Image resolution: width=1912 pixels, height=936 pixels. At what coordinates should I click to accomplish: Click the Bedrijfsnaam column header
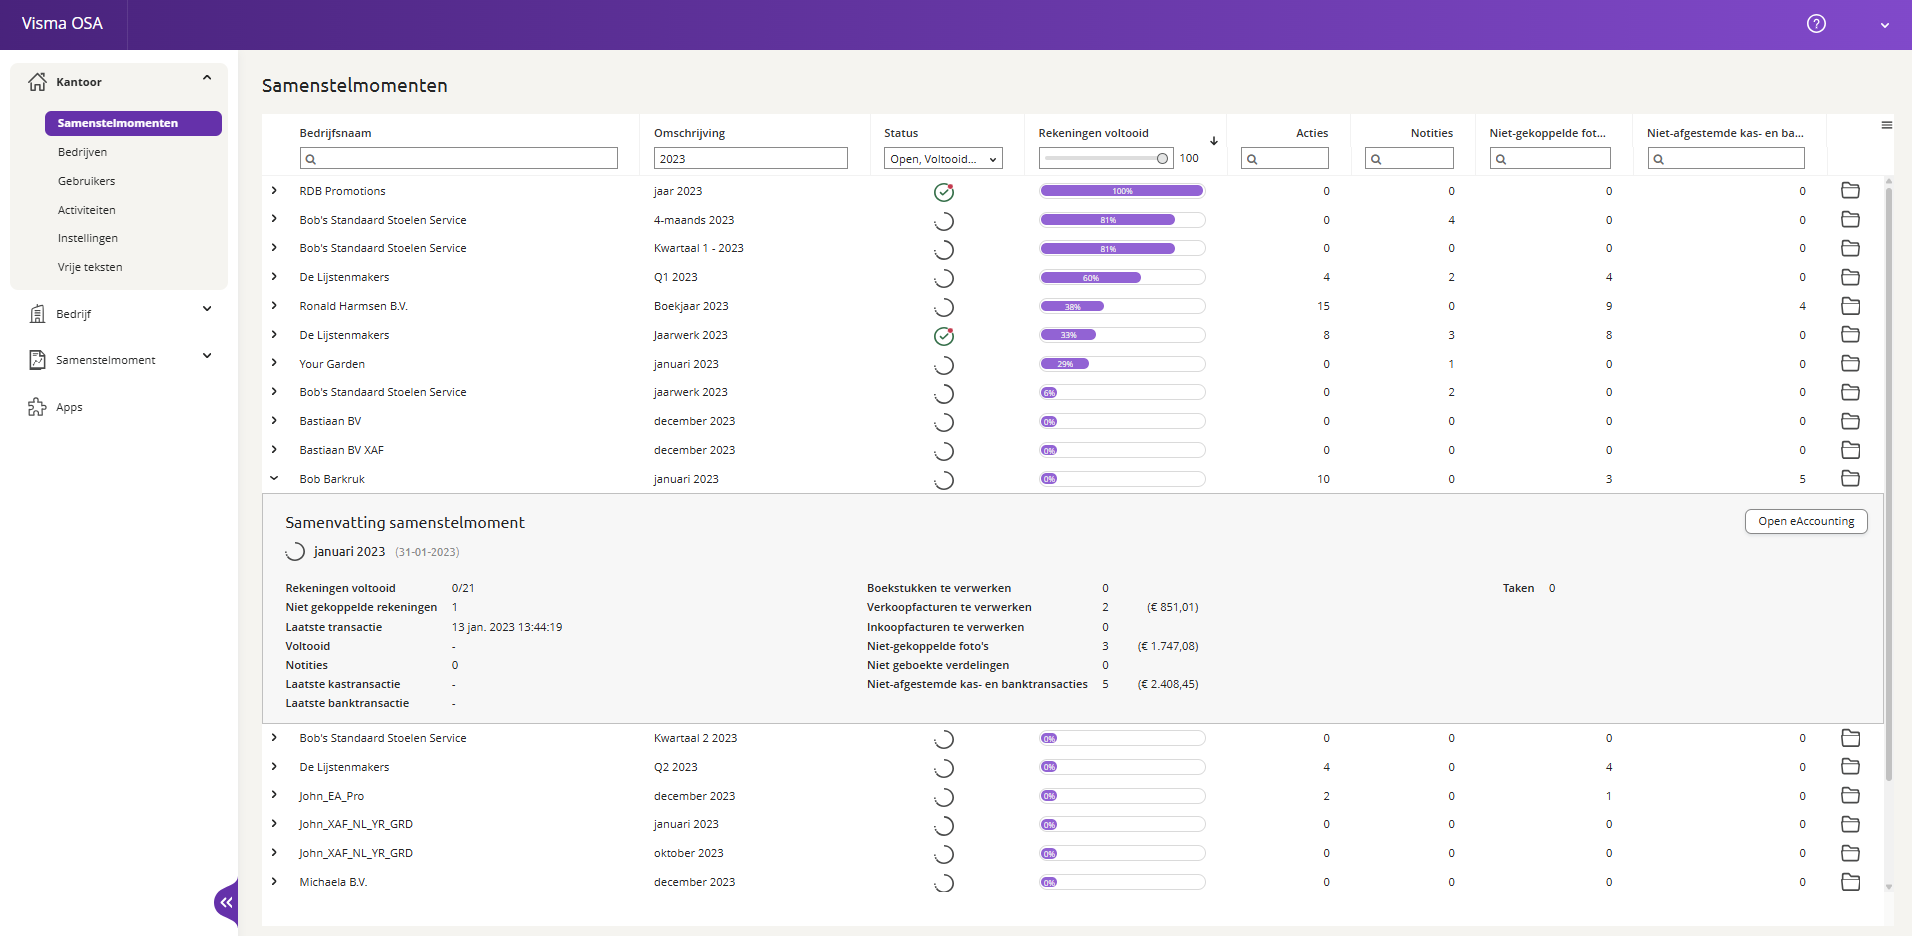click(x=335, y=133)
